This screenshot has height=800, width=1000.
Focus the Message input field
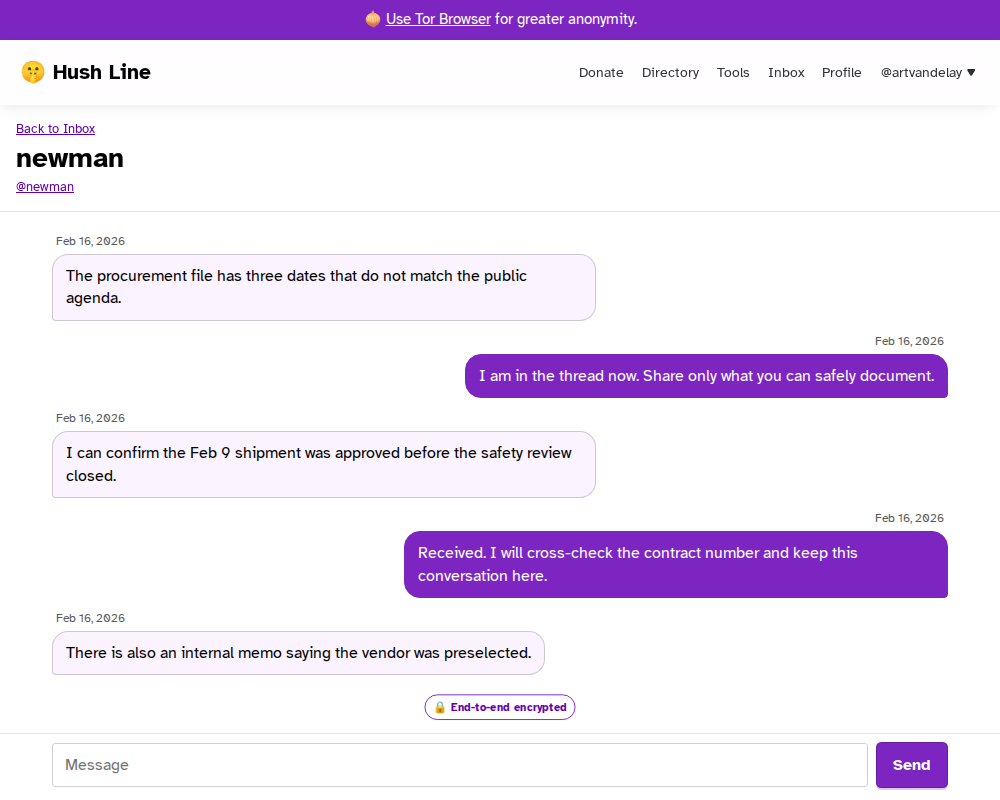click(460, 764)
